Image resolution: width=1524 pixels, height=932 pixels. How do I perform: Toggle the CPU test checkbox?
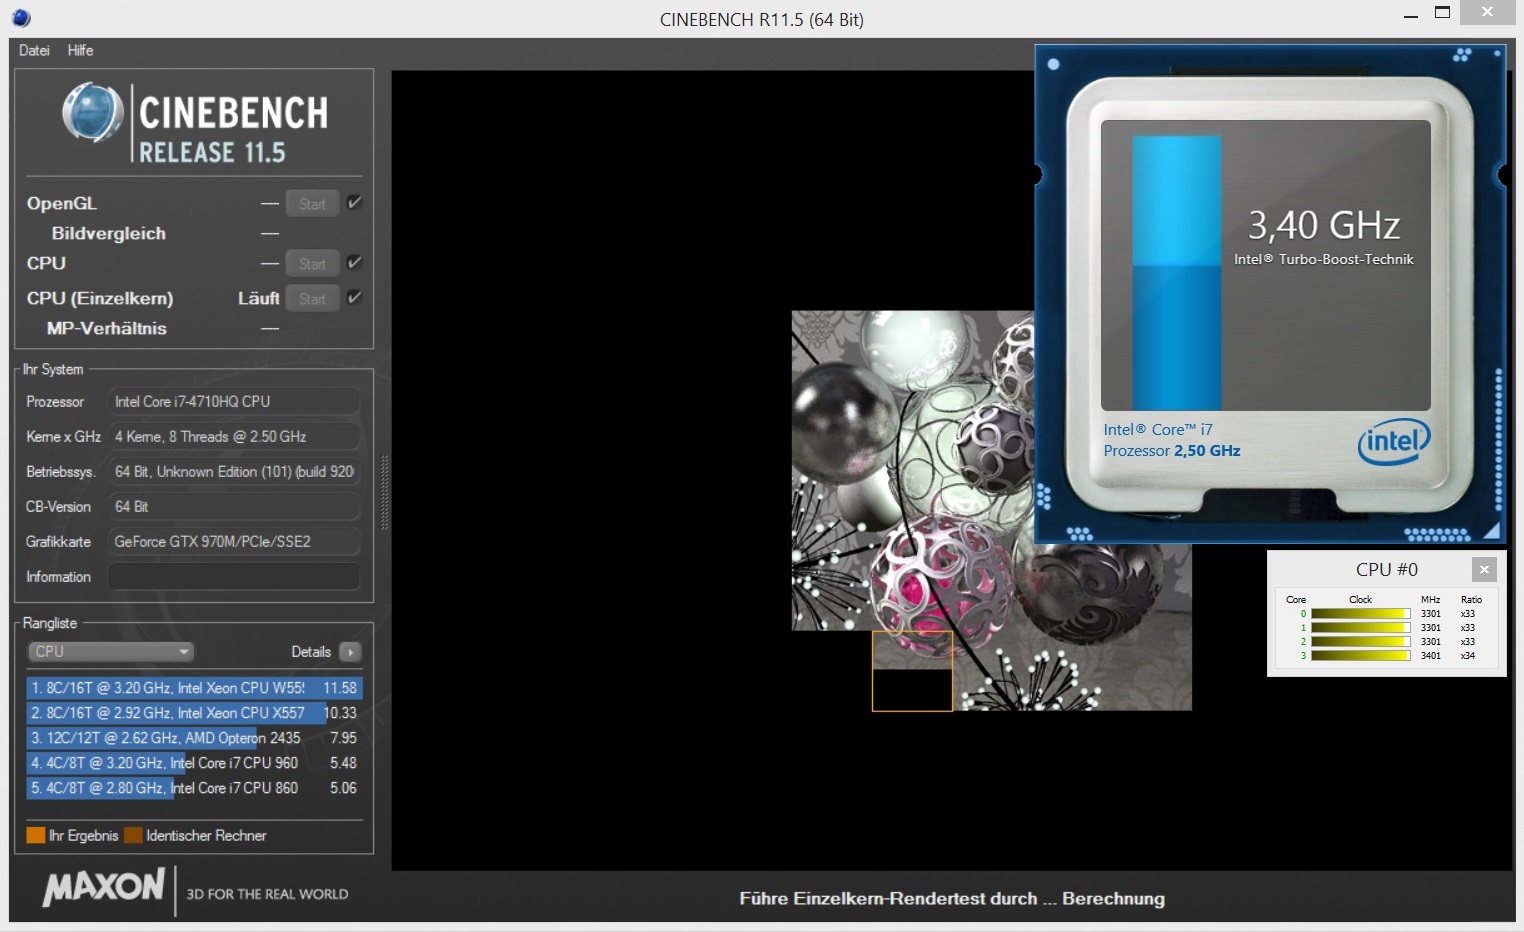[x=354, y=263]
